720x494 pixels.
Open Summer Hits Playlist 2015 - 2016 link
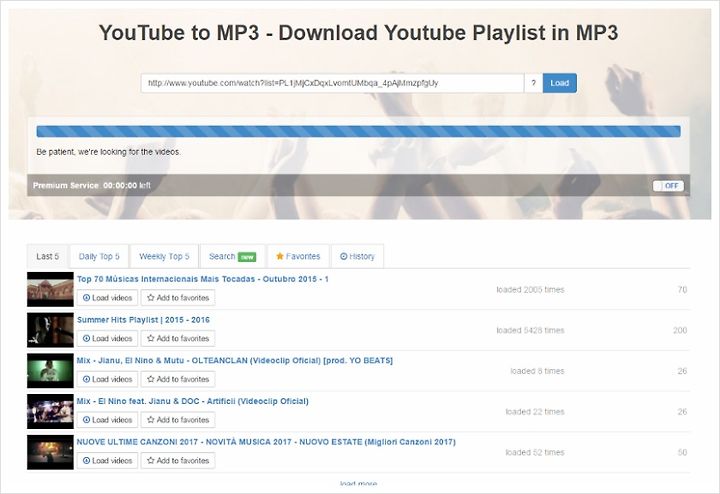point(143,320)
